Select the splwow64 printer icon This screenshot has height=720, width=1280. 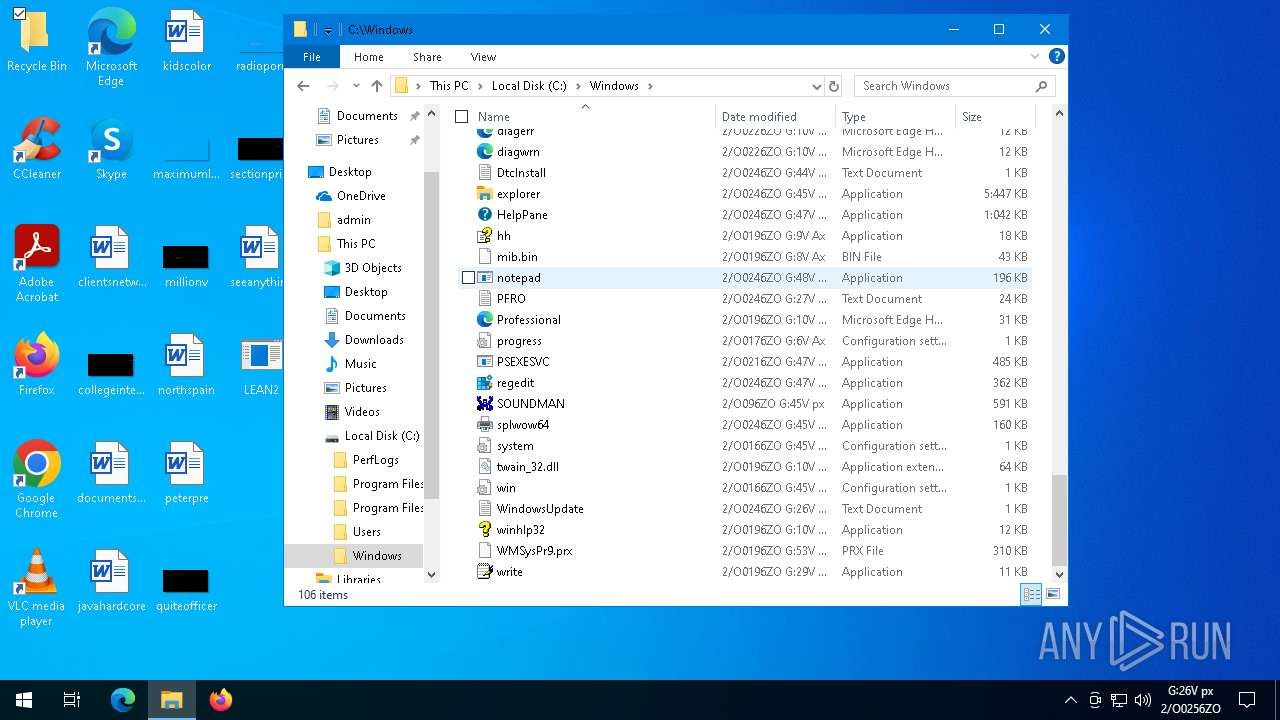coord(485,425)
